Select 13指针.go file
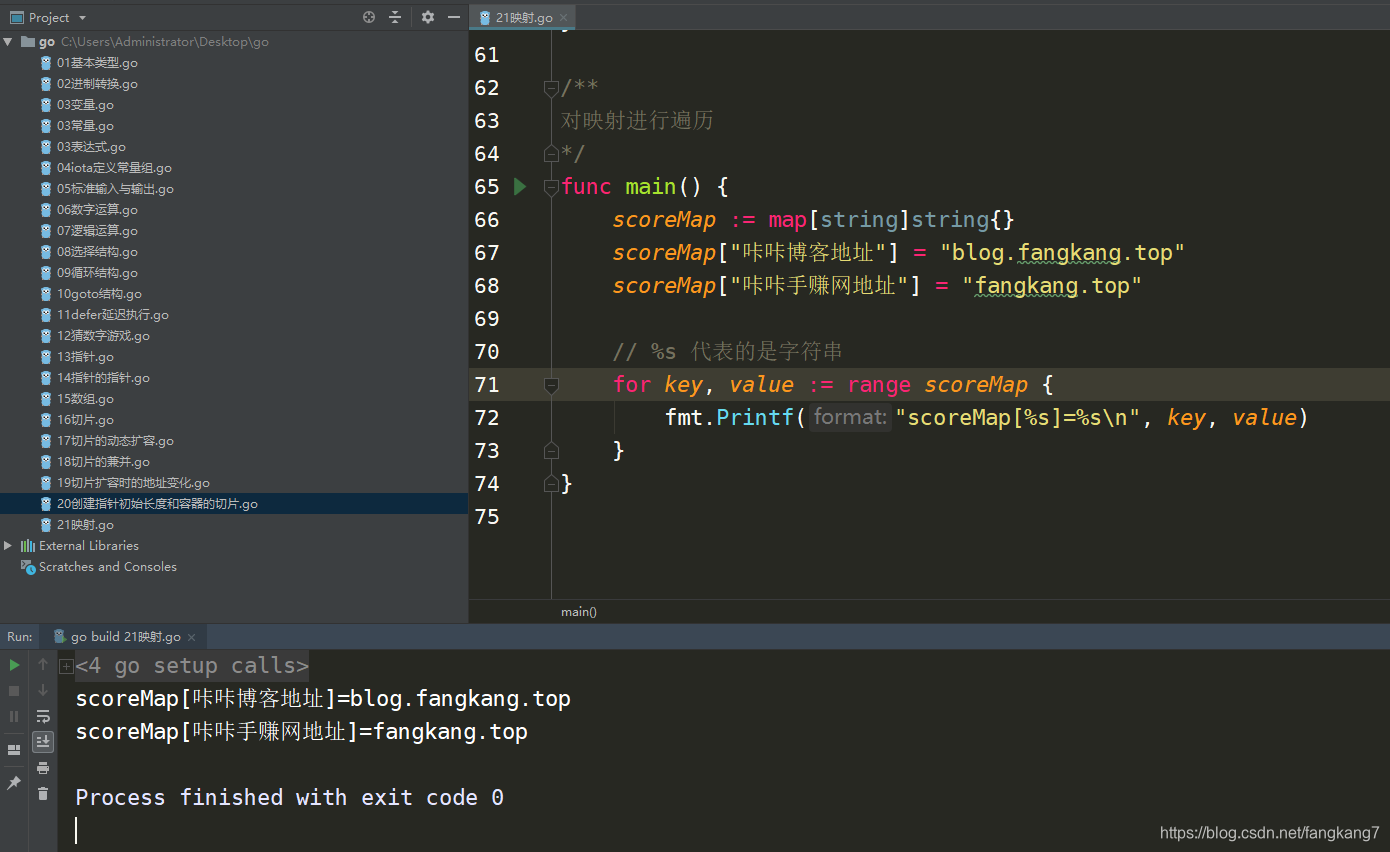 tap(85, 357)
